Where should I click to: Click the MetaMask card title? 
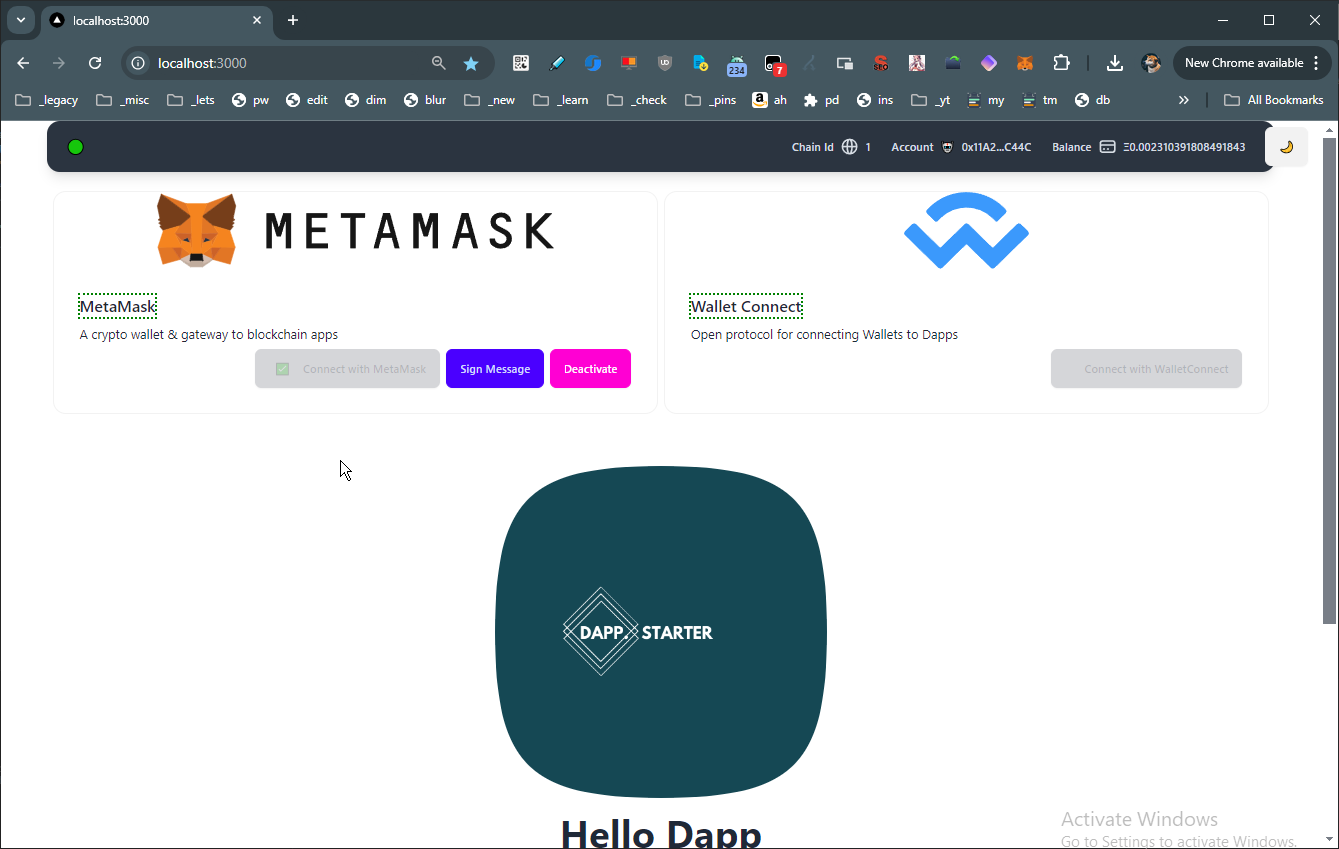[118, 307]
